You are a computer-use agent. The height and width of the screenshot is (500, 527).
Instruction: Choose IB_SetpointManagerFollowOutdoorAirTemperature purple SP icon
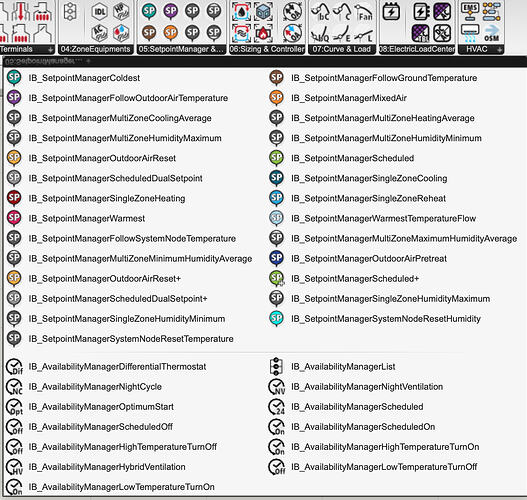click(x=14, y=98)
